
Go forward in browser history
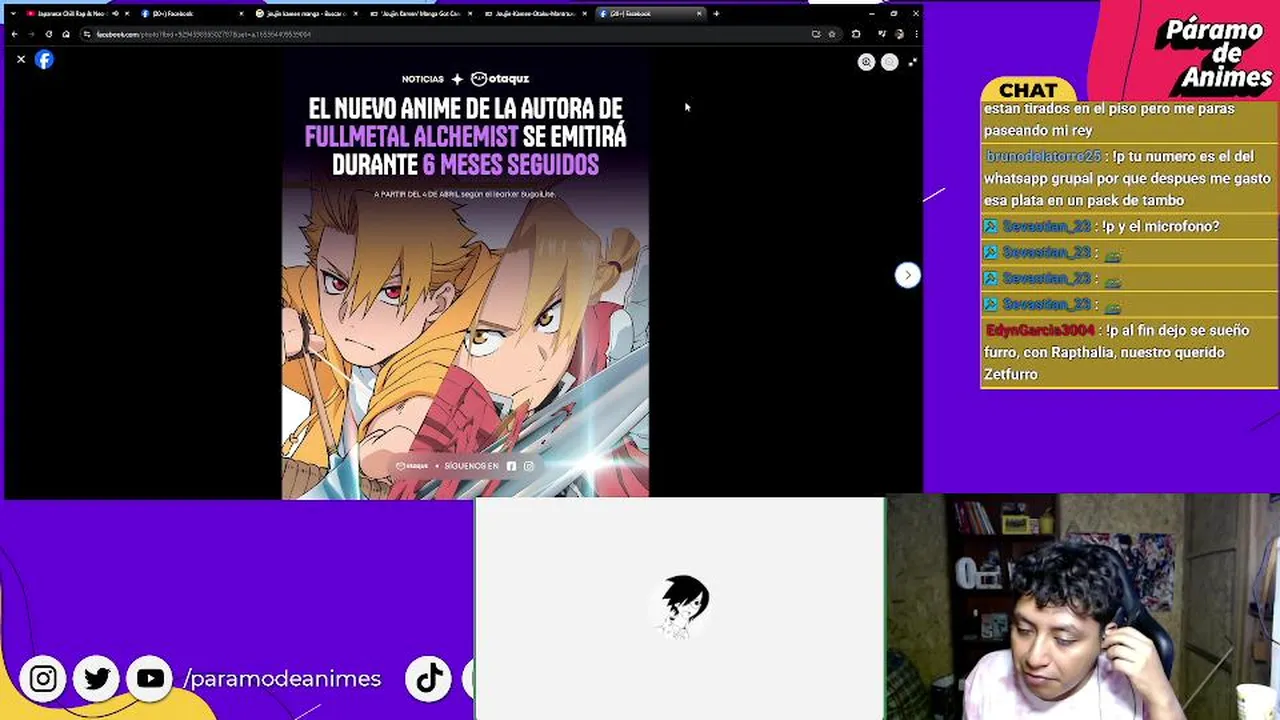31,34
